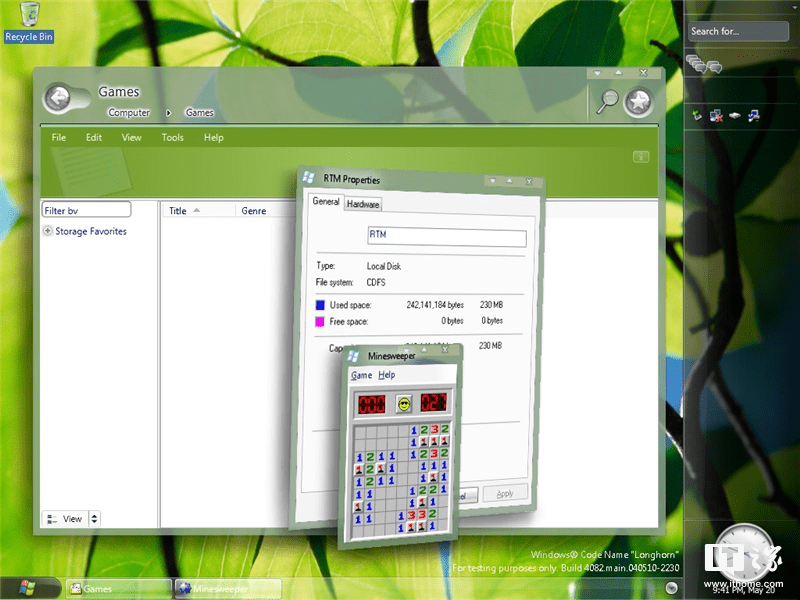Open the Game menu in Minesweeper
This screenshot has height=600, width=800.
coord(361,375)
